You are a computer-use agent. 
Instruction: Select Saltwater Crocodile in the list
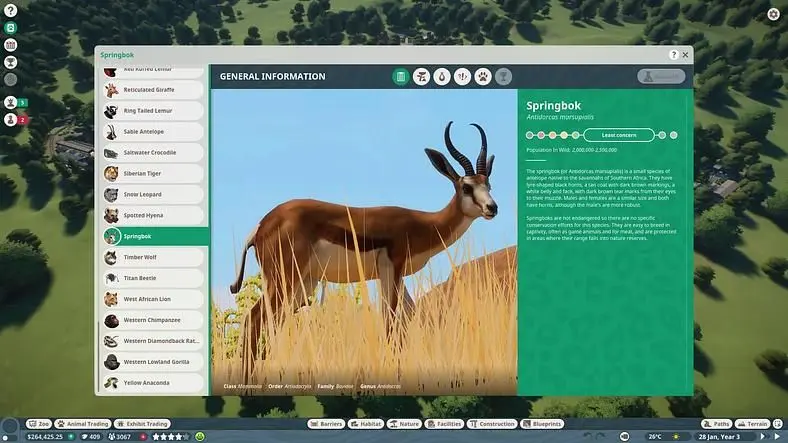tap(153, 153)
